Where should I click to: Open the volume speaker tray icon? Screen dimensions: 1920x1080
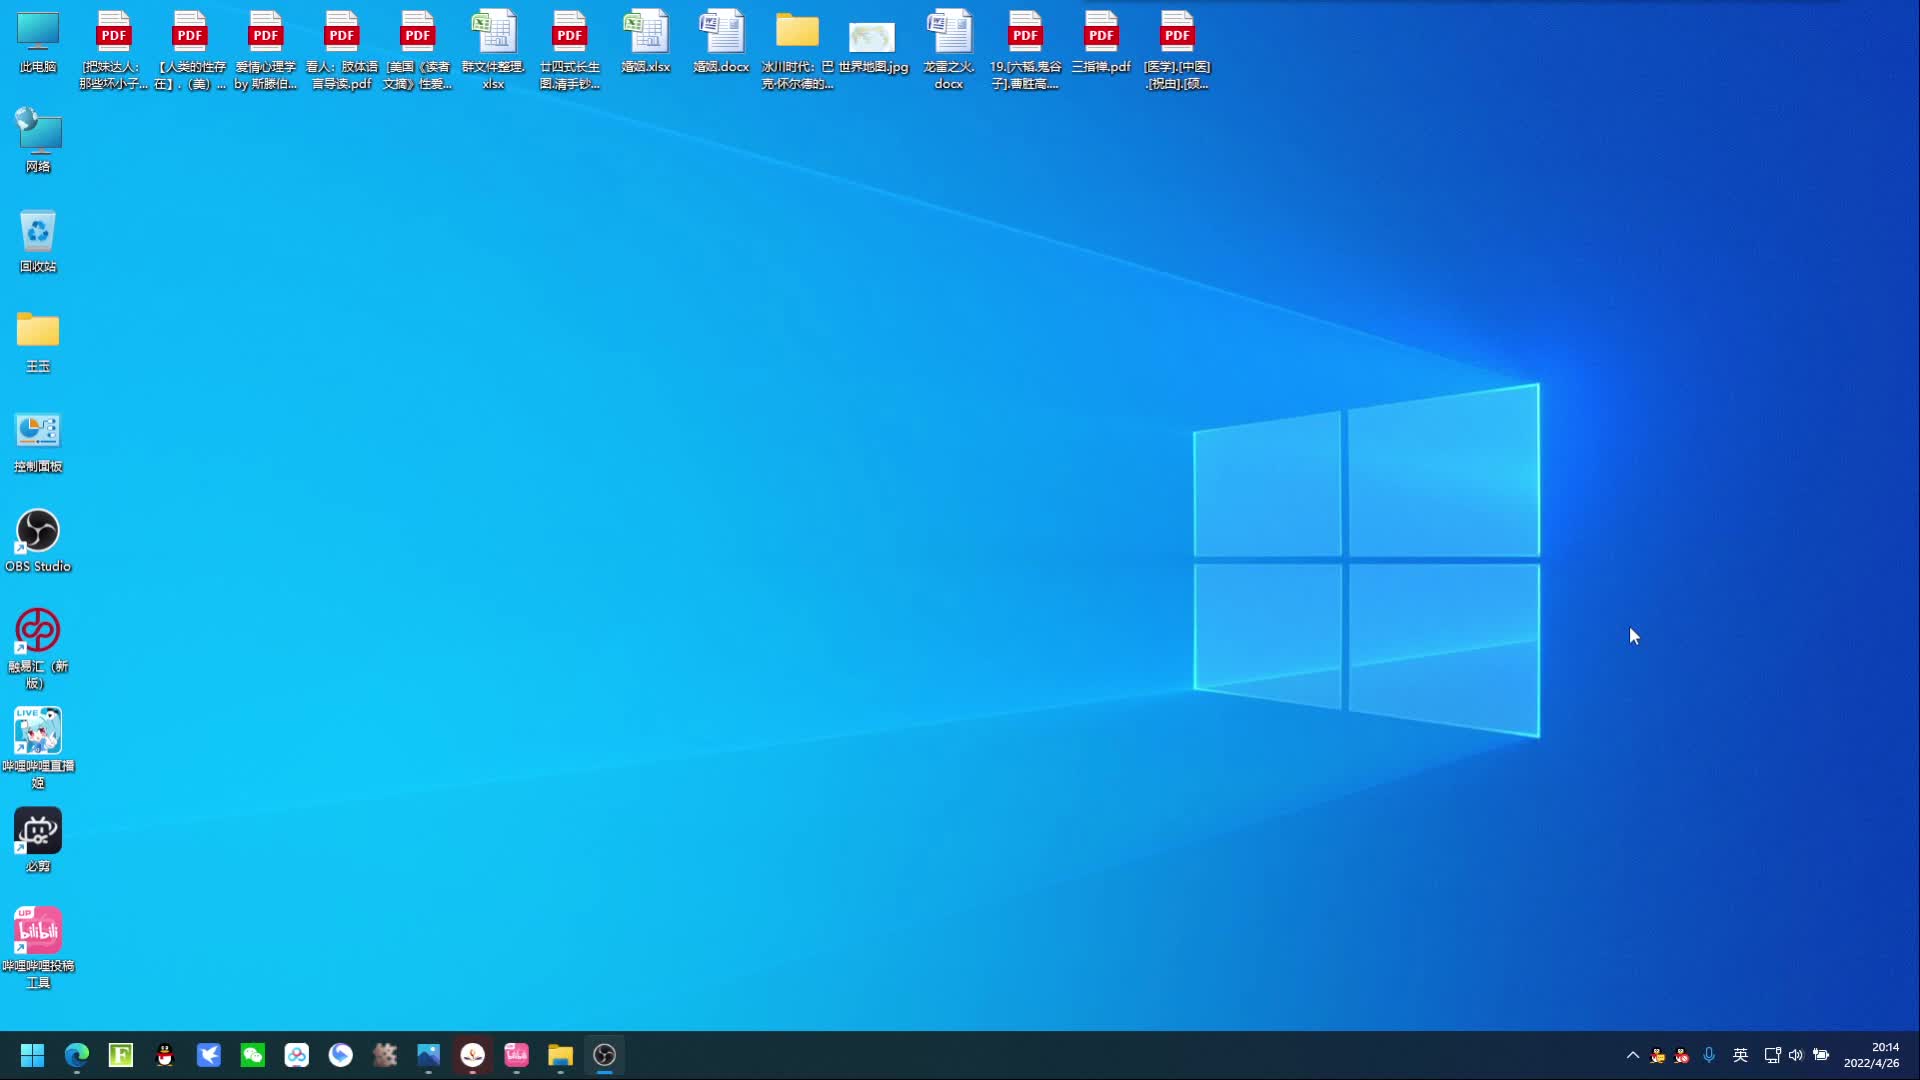(x=1796, y=1055)
